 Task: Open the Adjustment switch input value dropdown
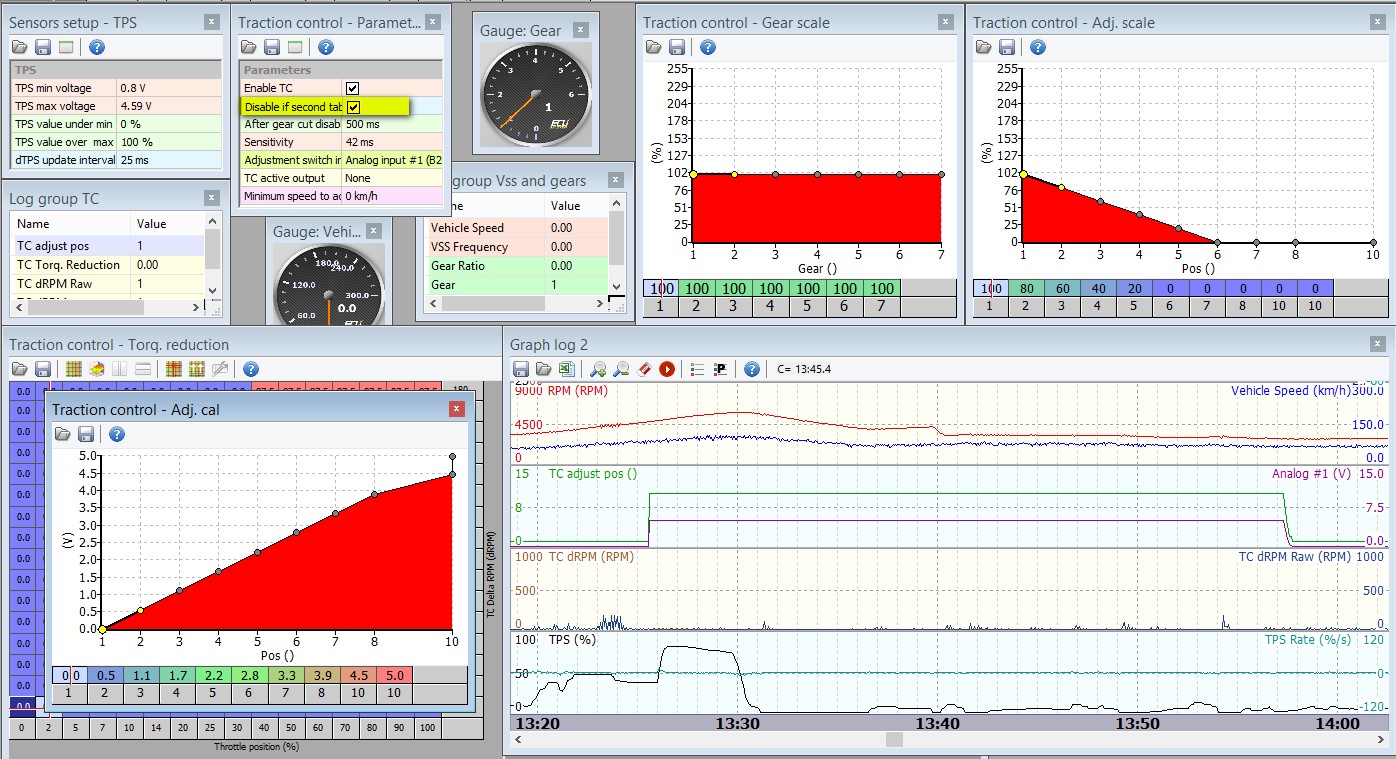392,160
